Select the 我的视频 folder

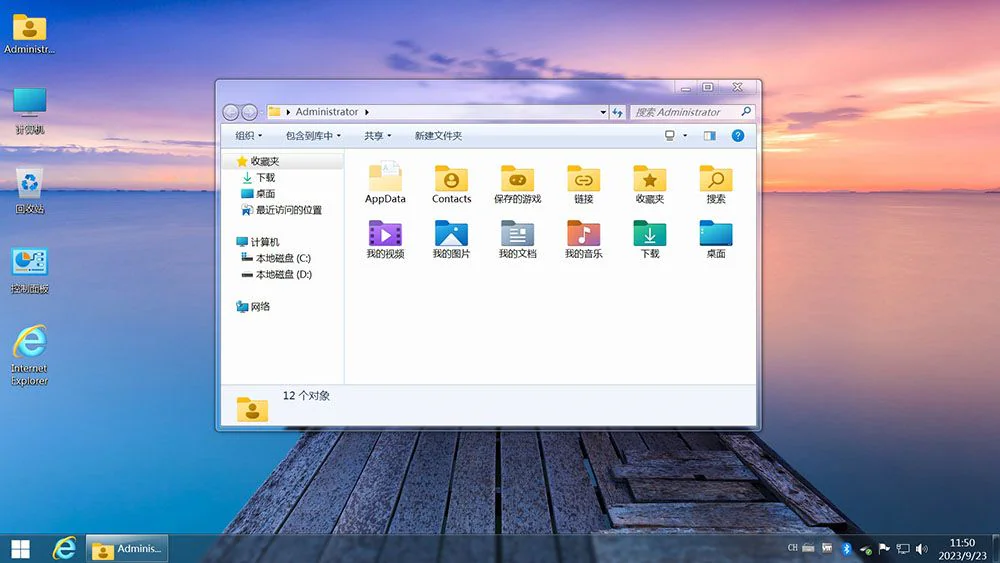coord(385,239)
